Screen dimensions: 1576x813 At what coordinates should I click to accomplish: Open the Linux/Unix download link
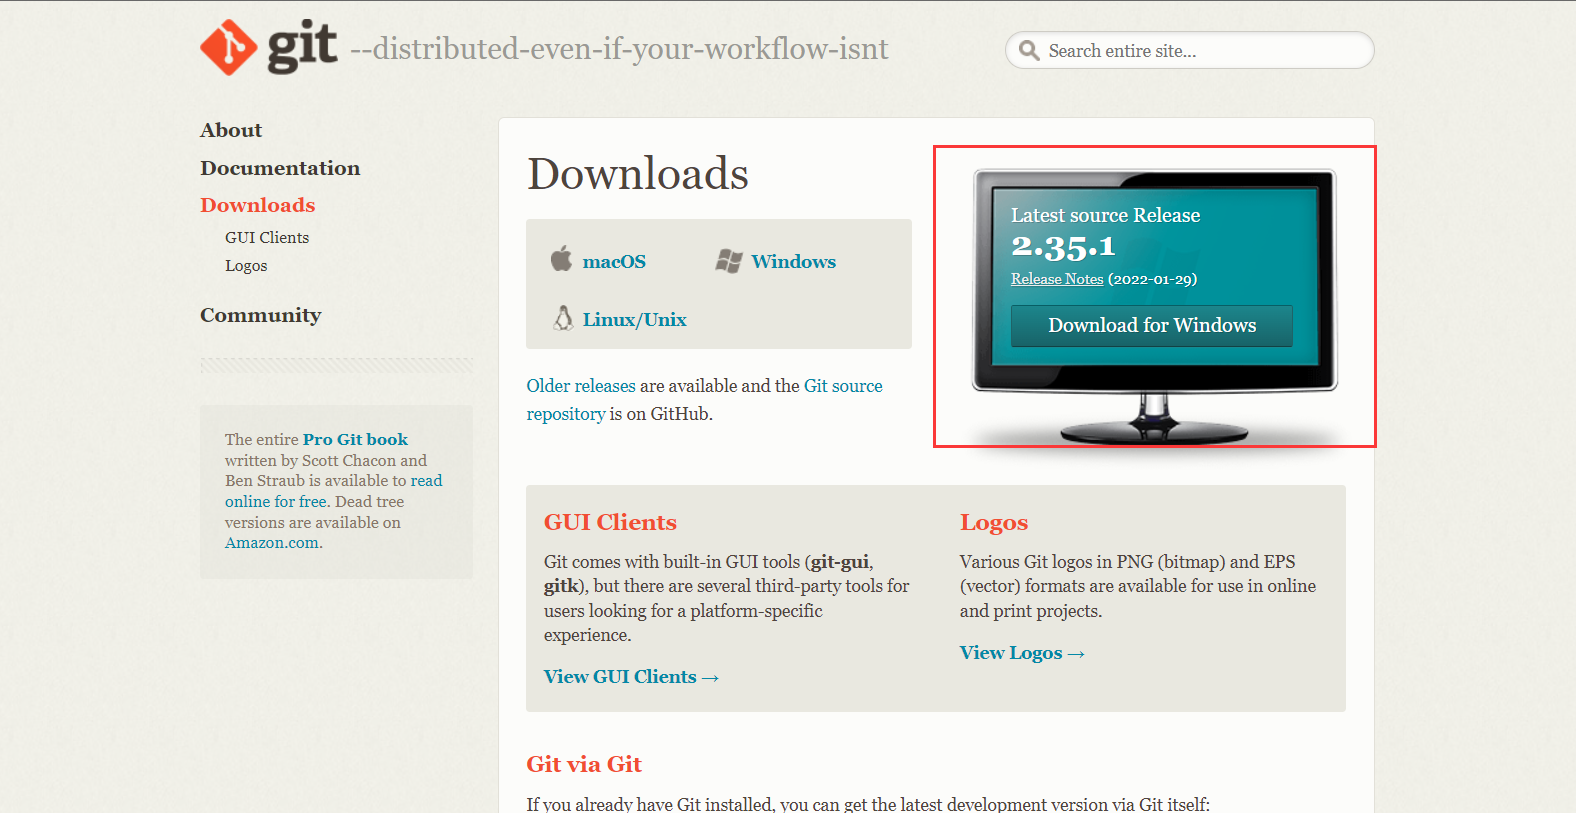coord(635,319)
